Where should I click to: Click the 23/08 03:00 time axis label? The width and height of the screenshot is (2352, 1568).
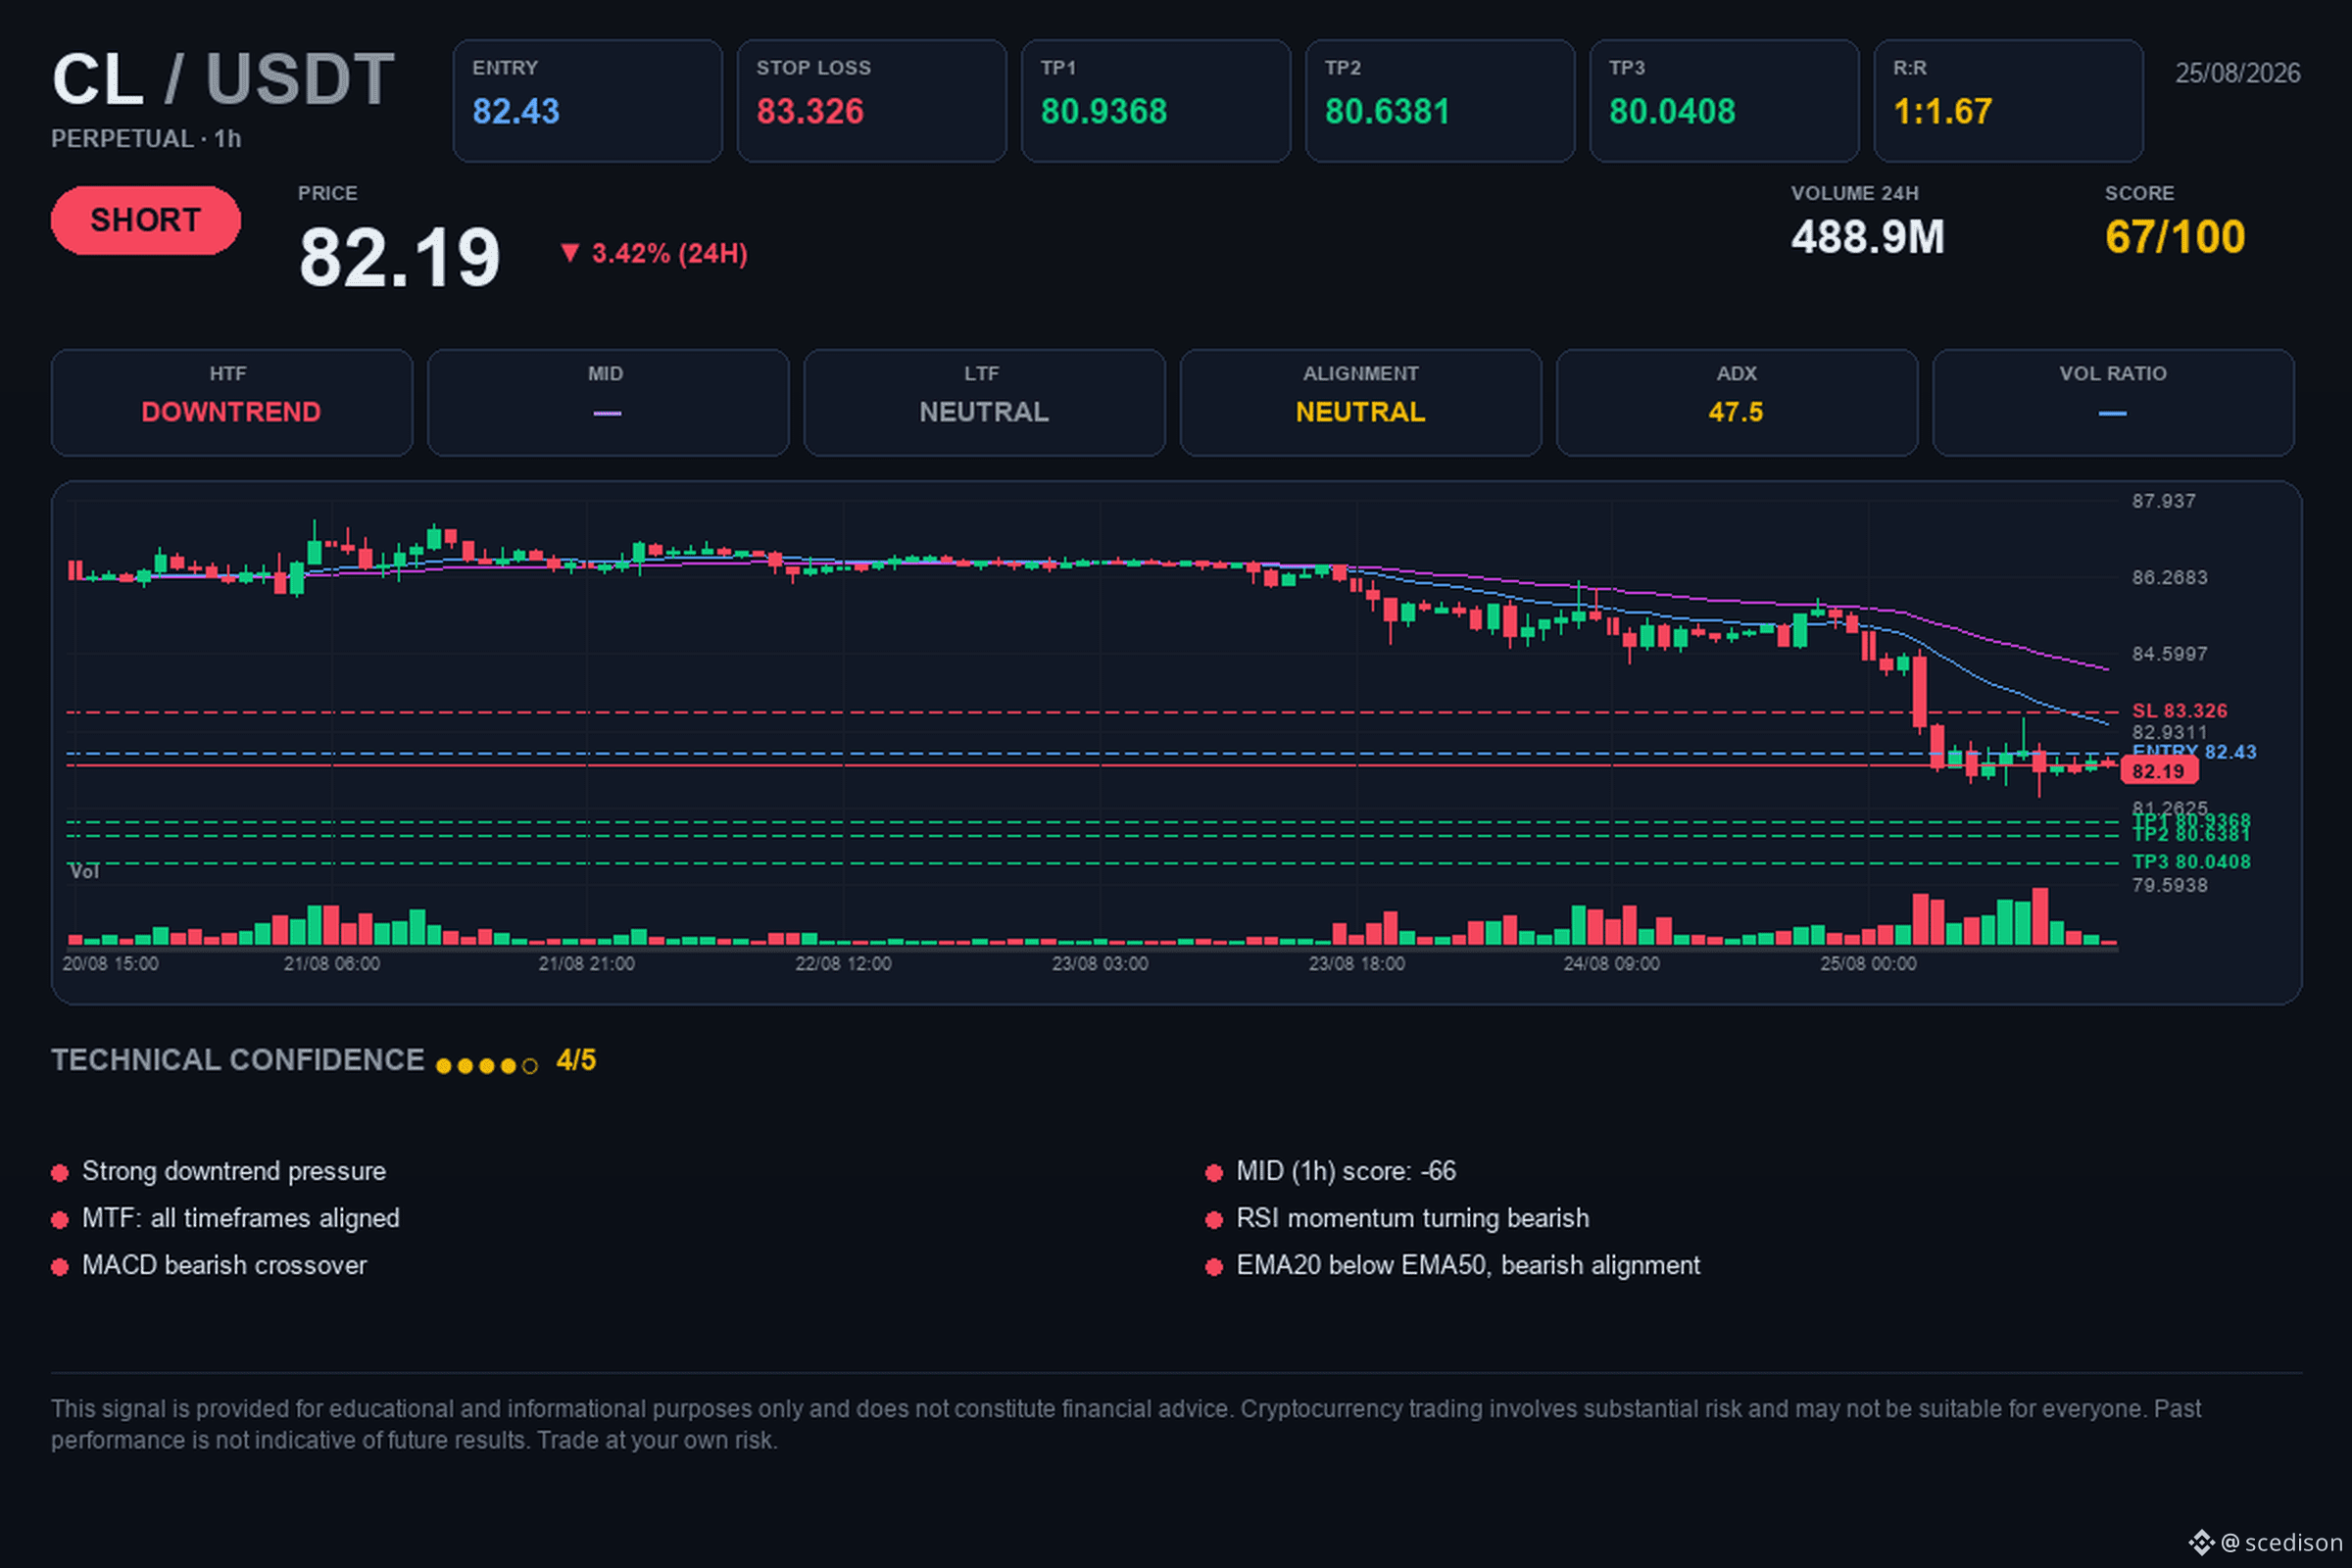(x=1100, y=964)
